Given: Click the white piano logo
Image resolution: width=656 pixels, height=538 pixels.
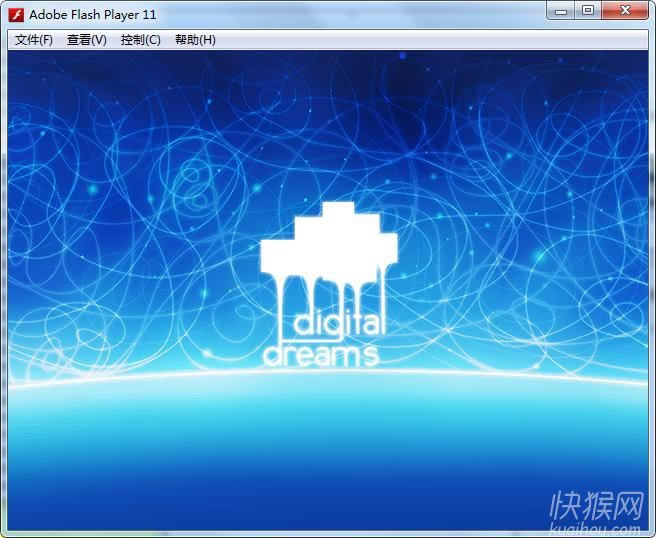Looking at the screenshot, I should tap(329, 241).
